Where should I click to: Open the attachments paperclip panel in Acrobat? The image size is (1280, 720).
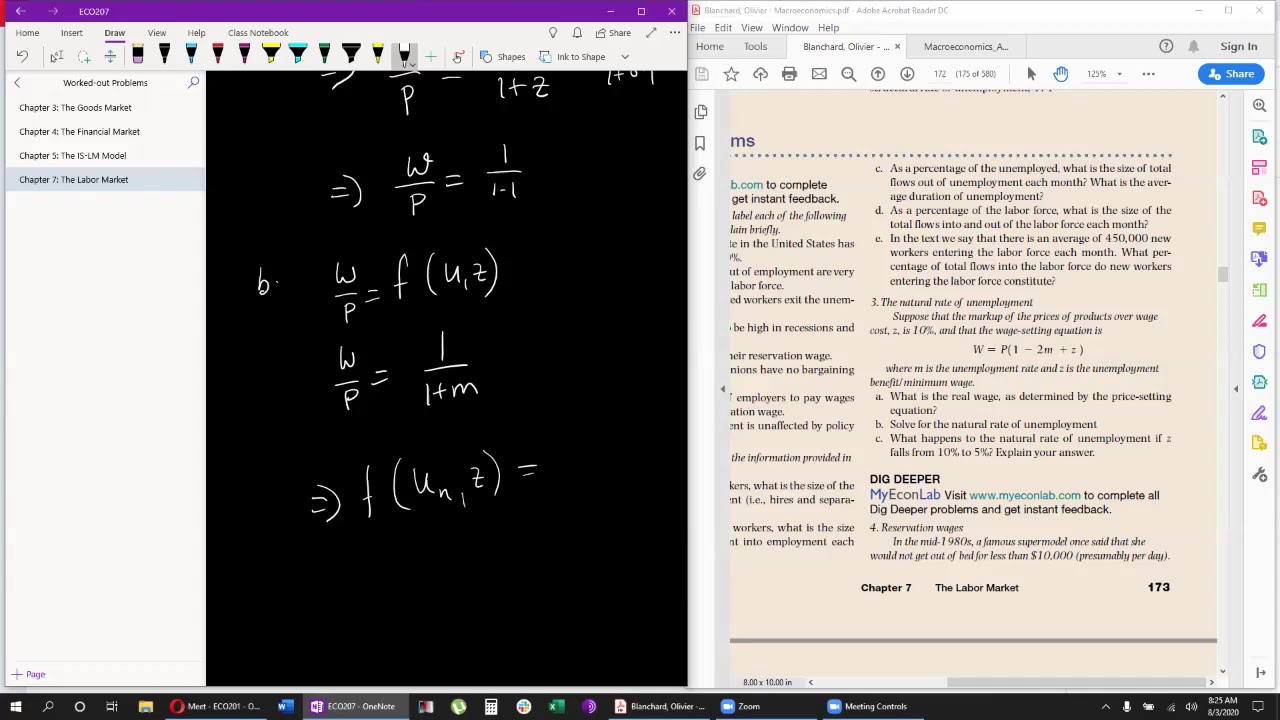(700, 174)
